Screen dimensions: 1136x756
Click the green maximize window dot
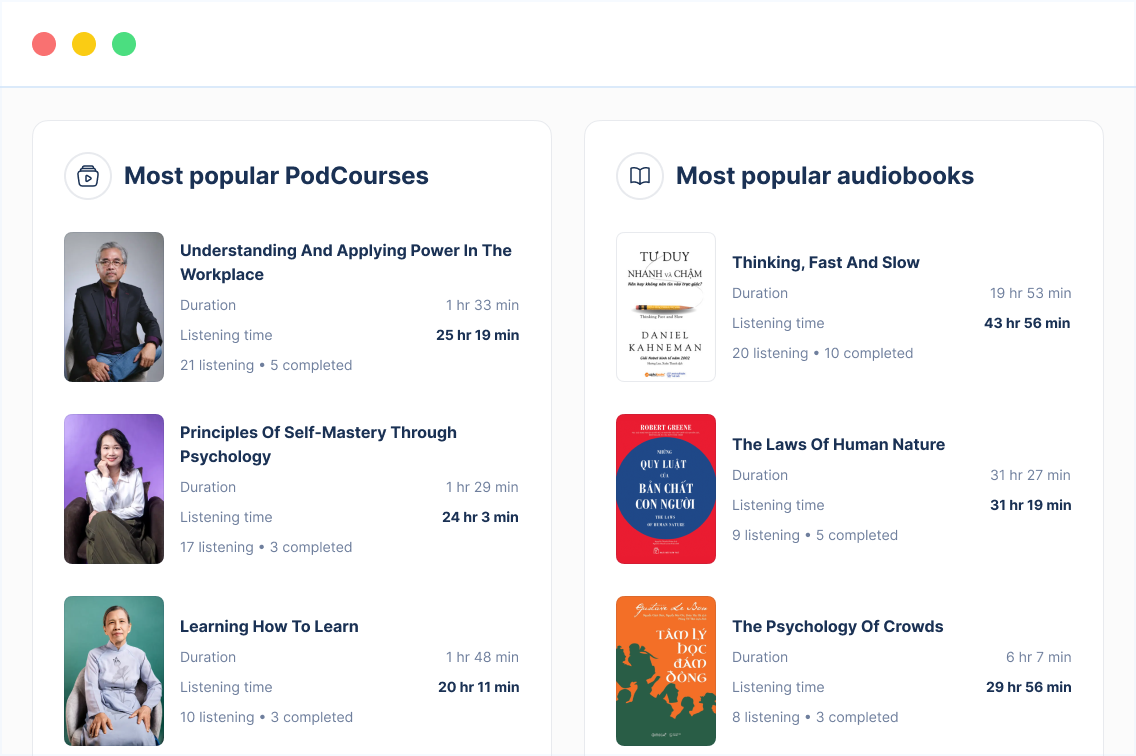(124, 44)
